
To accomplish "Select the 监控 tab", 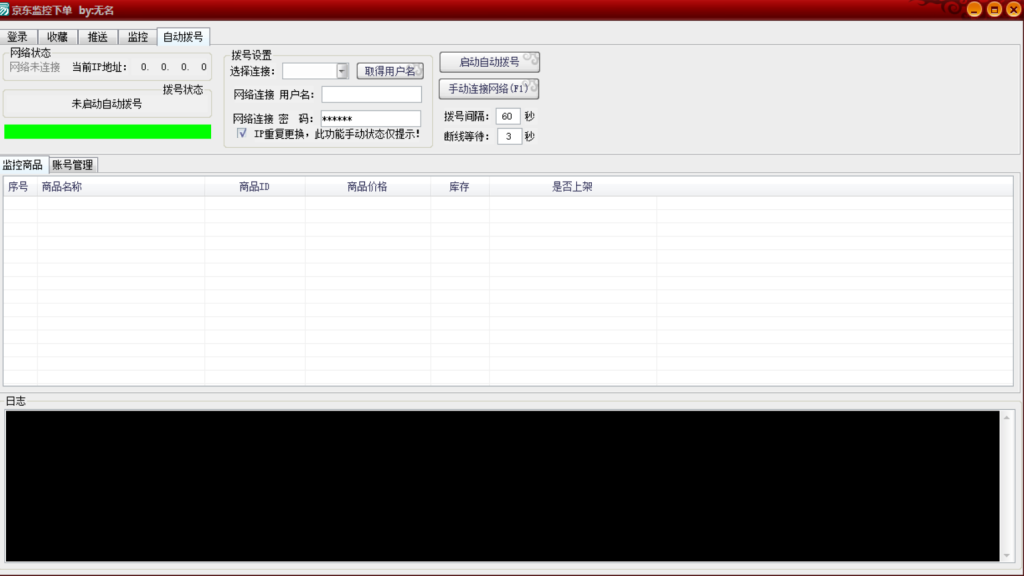I will tap(138, 37).
